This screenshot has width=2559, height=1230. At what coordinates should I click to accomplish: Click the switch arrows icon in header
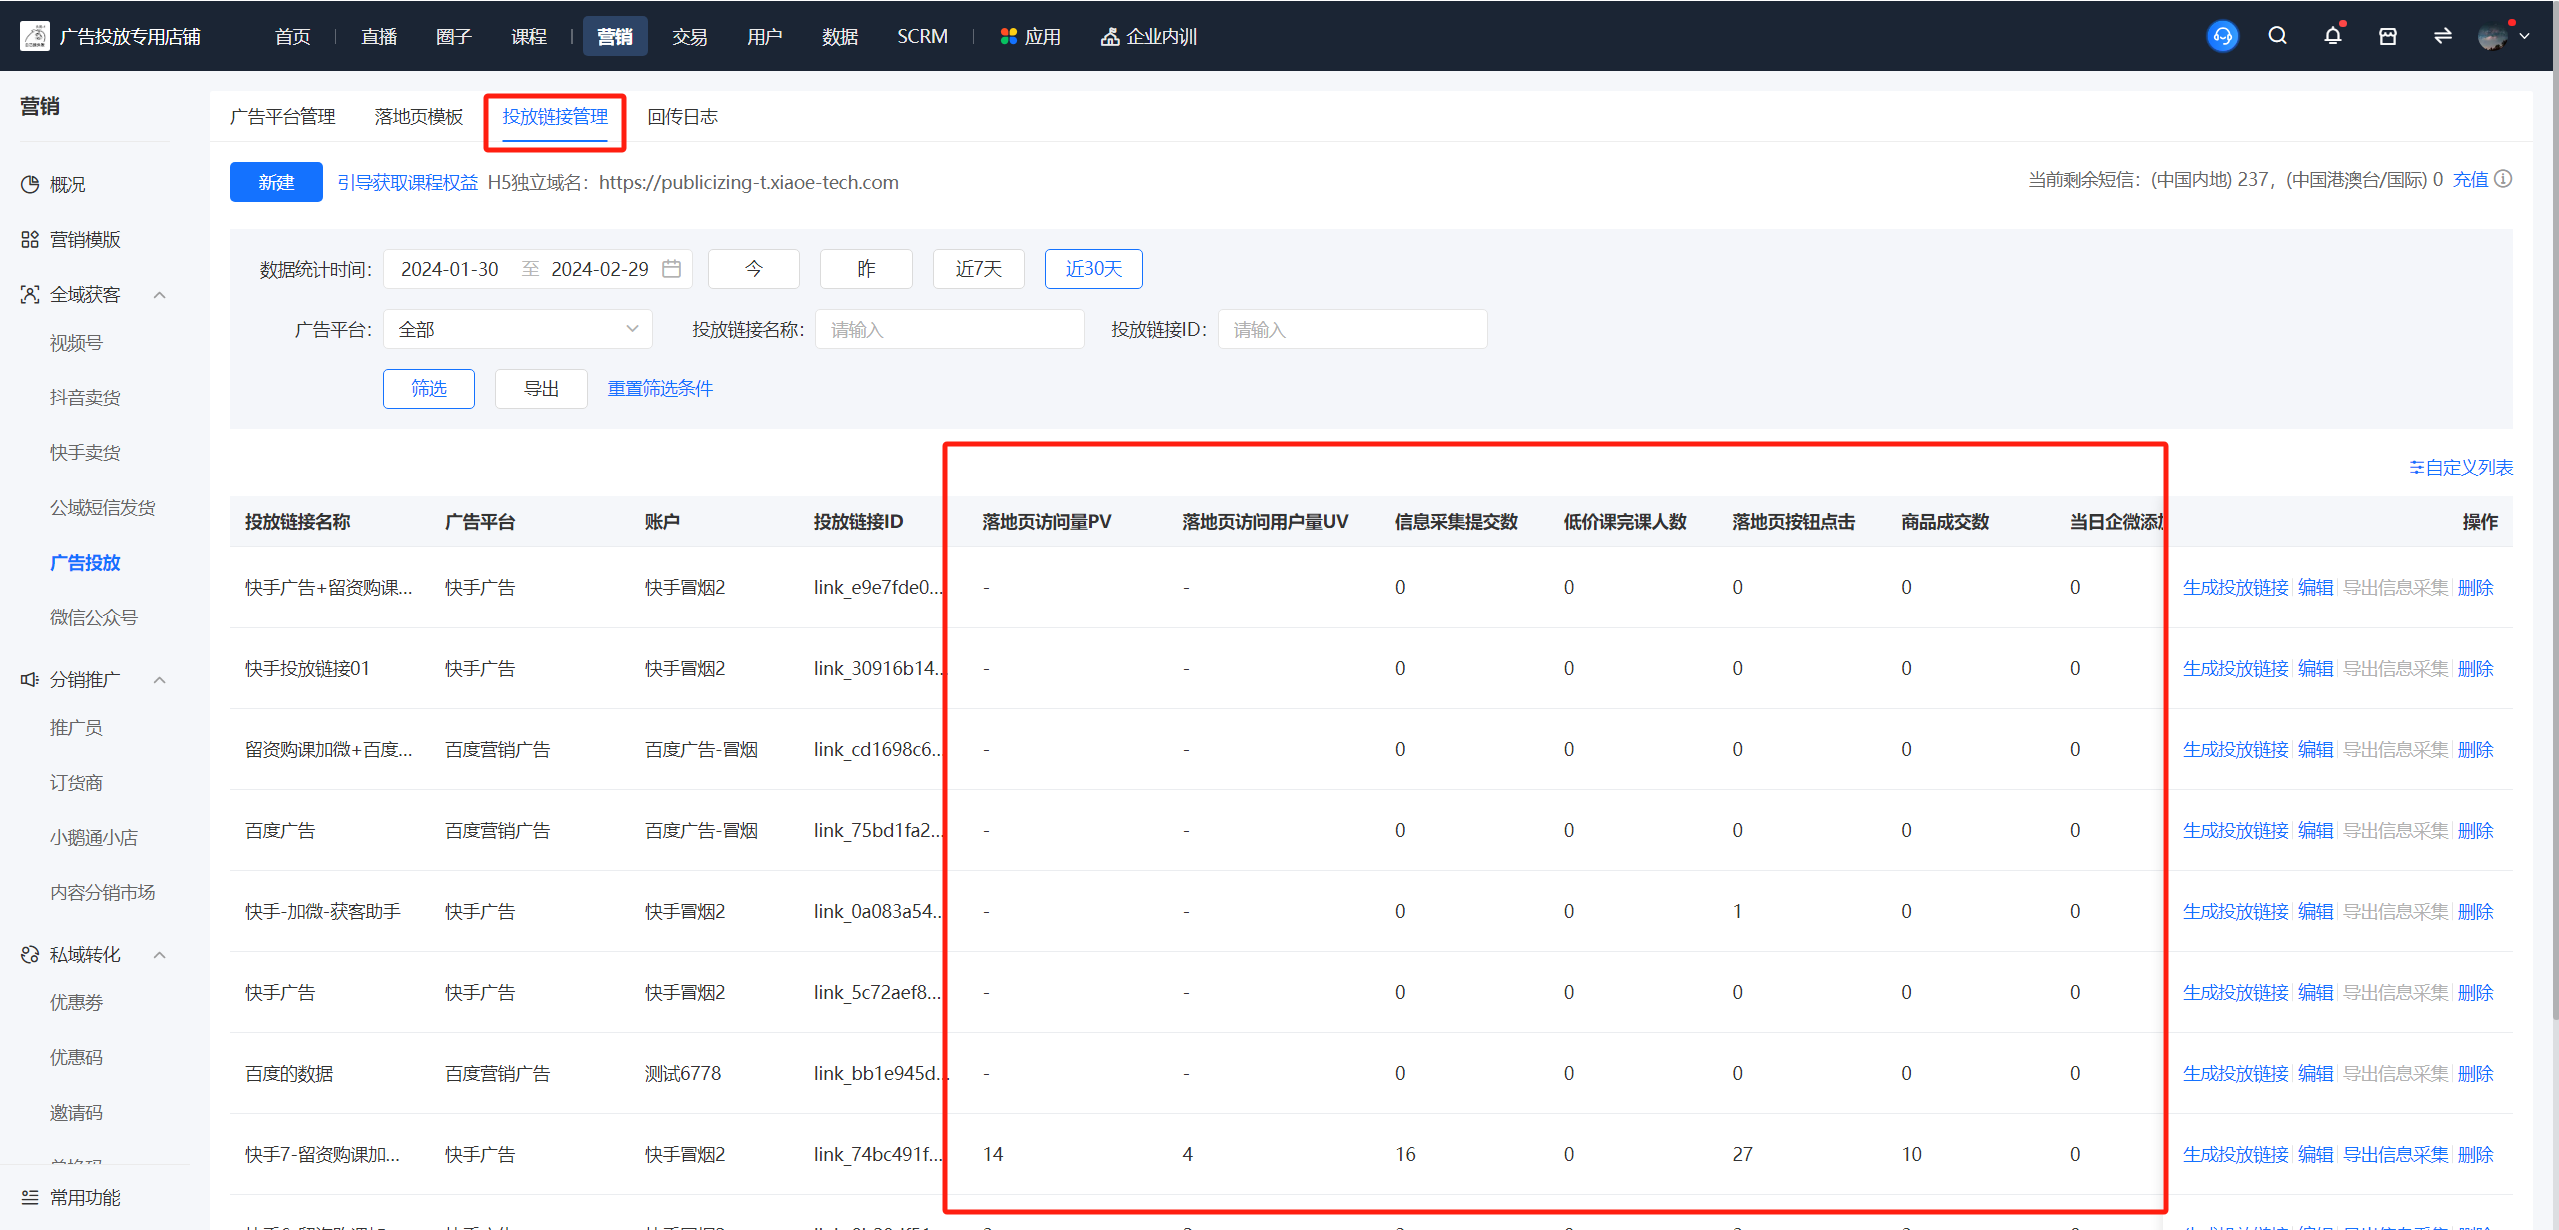tap(2443, 36)
